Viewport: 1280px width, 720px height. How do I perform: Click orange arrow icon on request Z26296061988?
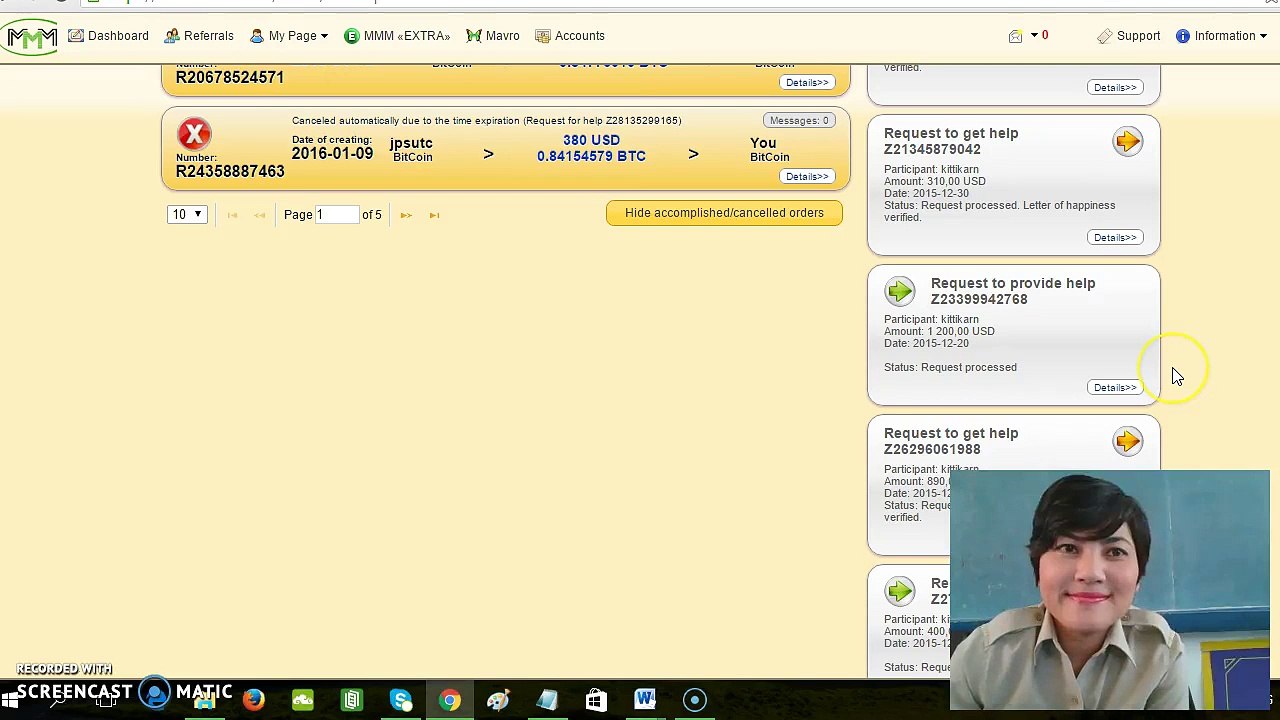[1127, 441]
